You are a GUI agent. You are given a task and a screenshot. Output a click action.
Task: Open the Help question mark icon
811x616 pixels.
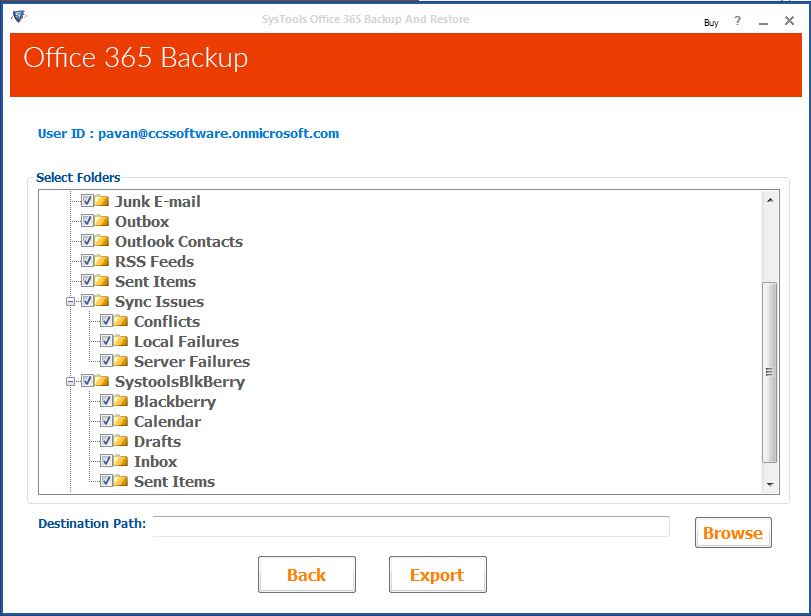pyautogui.click(x=737, y=21)
